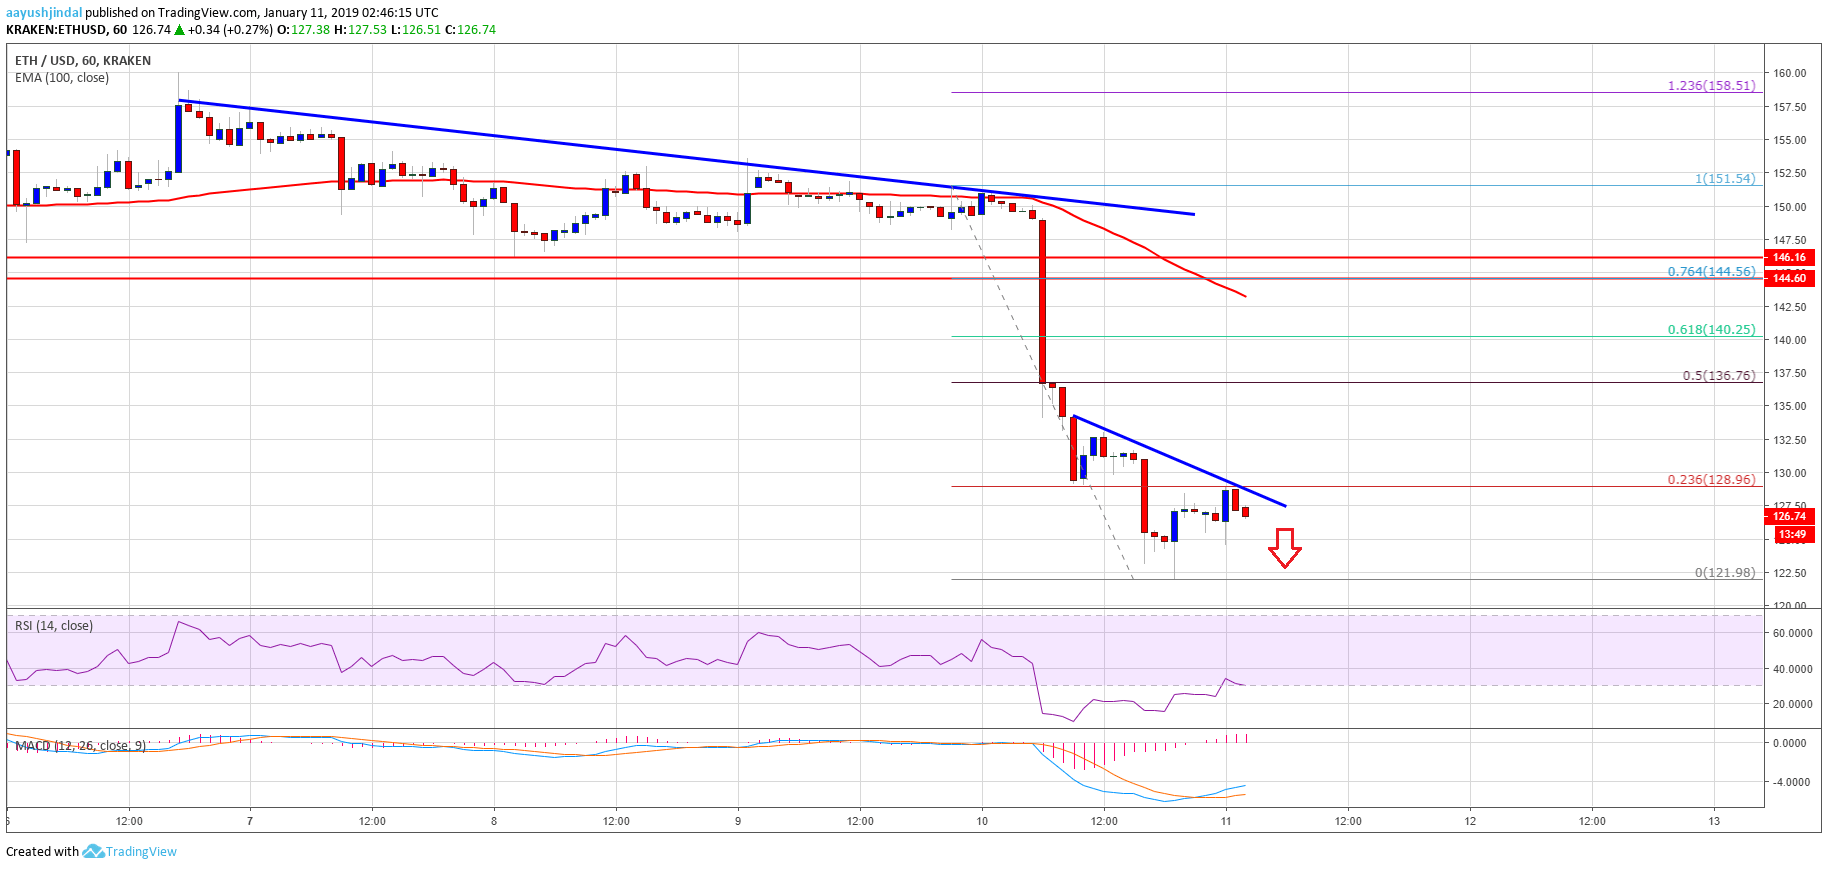1828x869 pixels.
Task: Click the KRAKEN:ETHUSD, 60 symbol header
Action: [67, 30]
